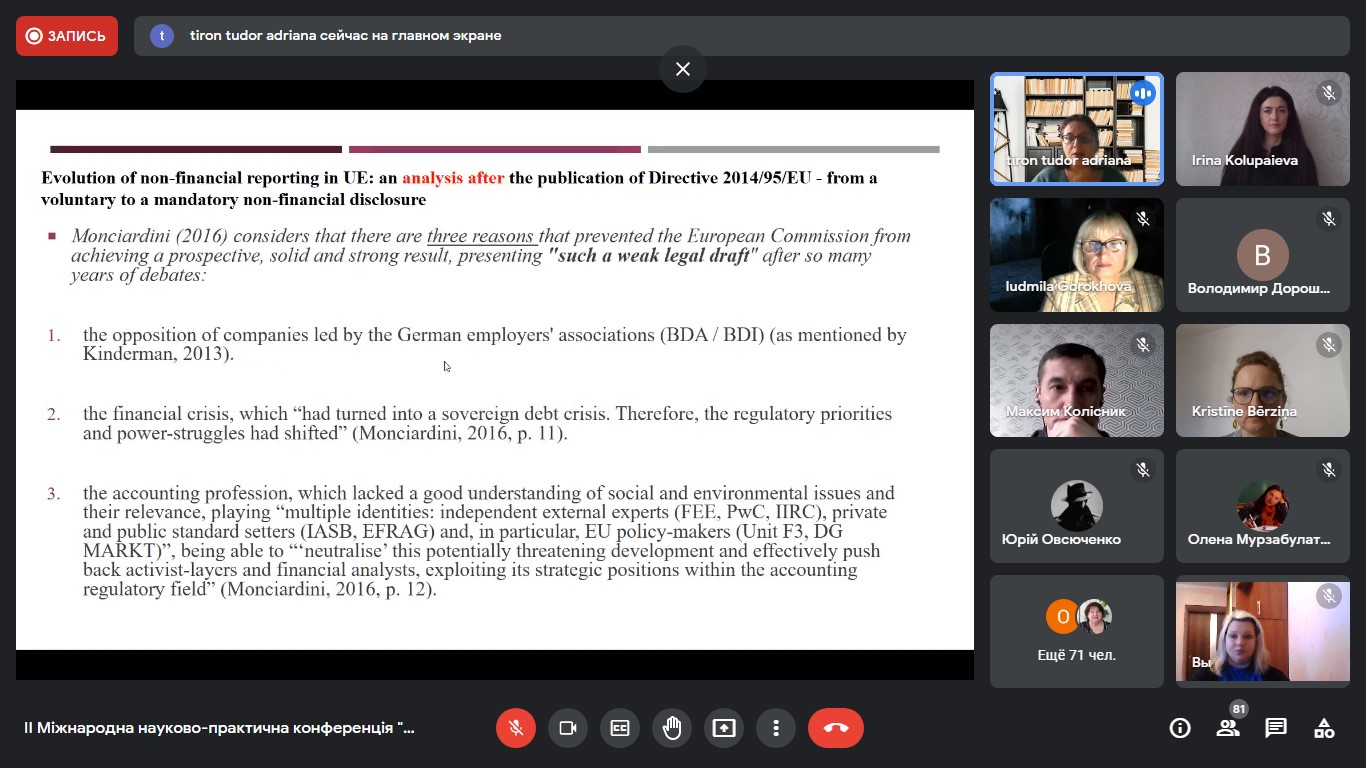This screenshot has width=1366, height=768.
Task: Turn on closed captions
Action: tap(620, 728)
